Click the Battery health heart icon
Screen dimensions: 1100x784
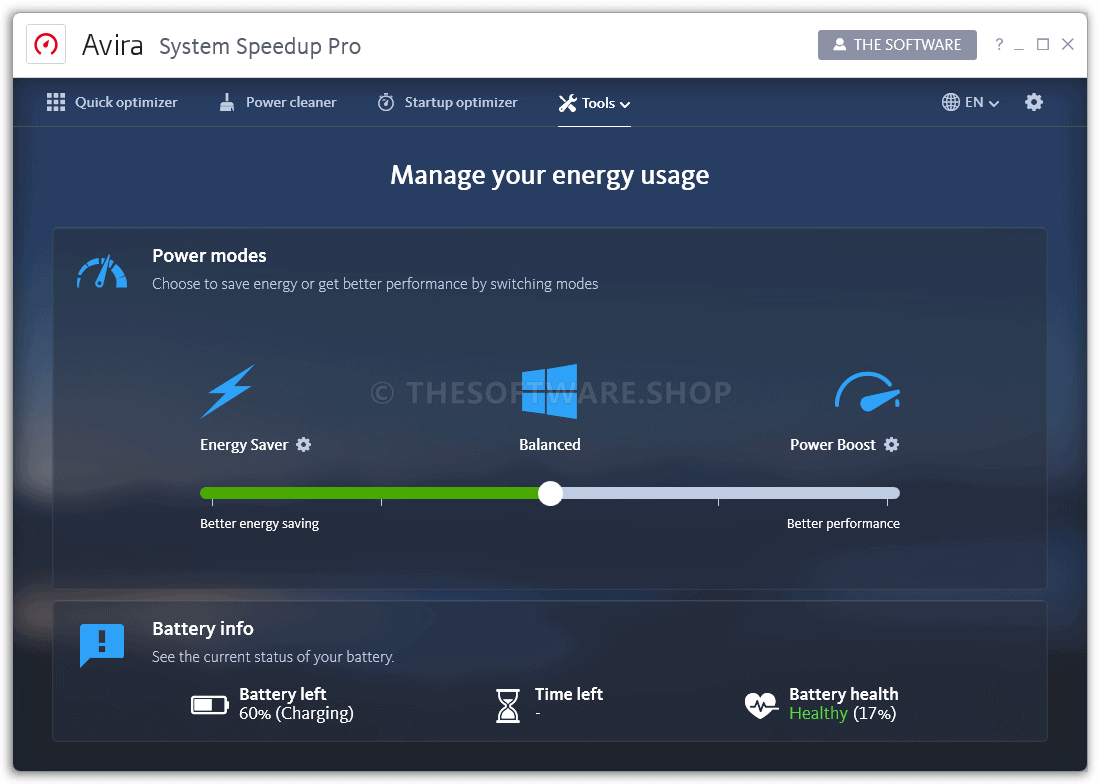(x=761, y=705)
